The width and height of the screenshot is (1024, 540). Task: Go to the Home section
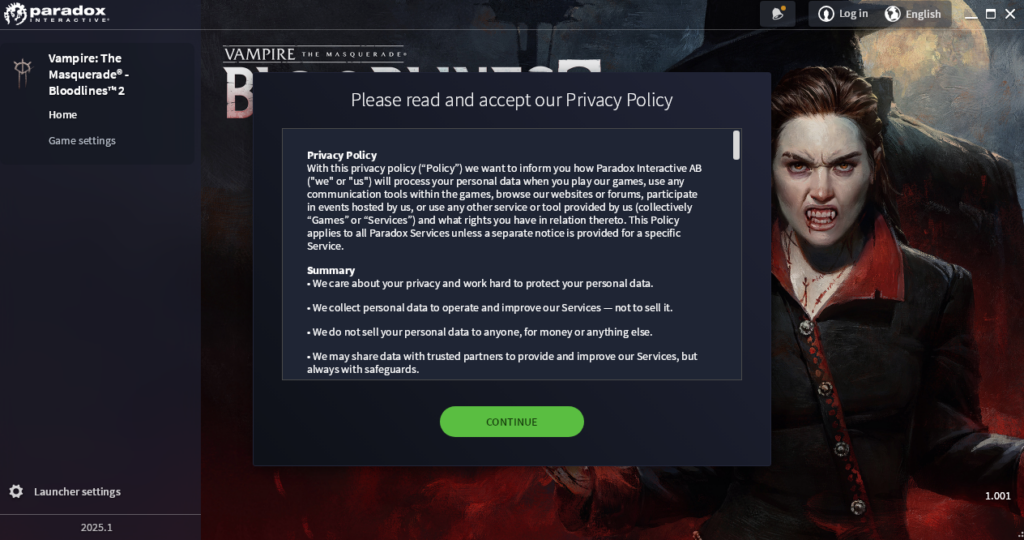63,114
